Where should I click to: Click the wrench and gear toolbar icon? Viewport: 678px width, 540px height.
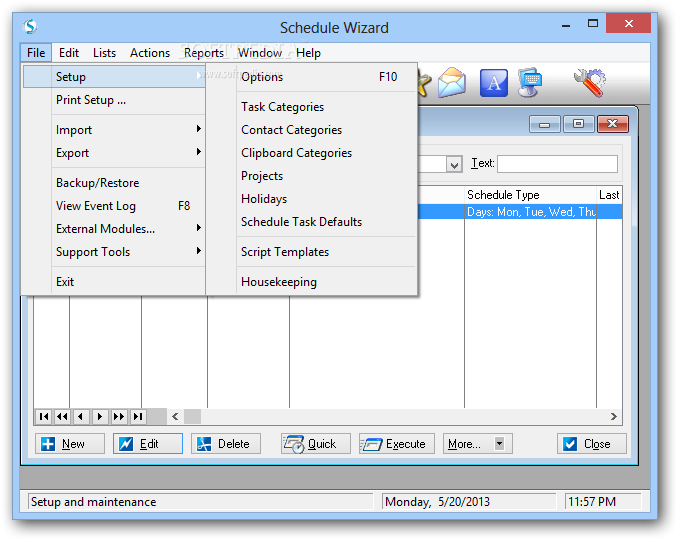(x=590, y=82)
